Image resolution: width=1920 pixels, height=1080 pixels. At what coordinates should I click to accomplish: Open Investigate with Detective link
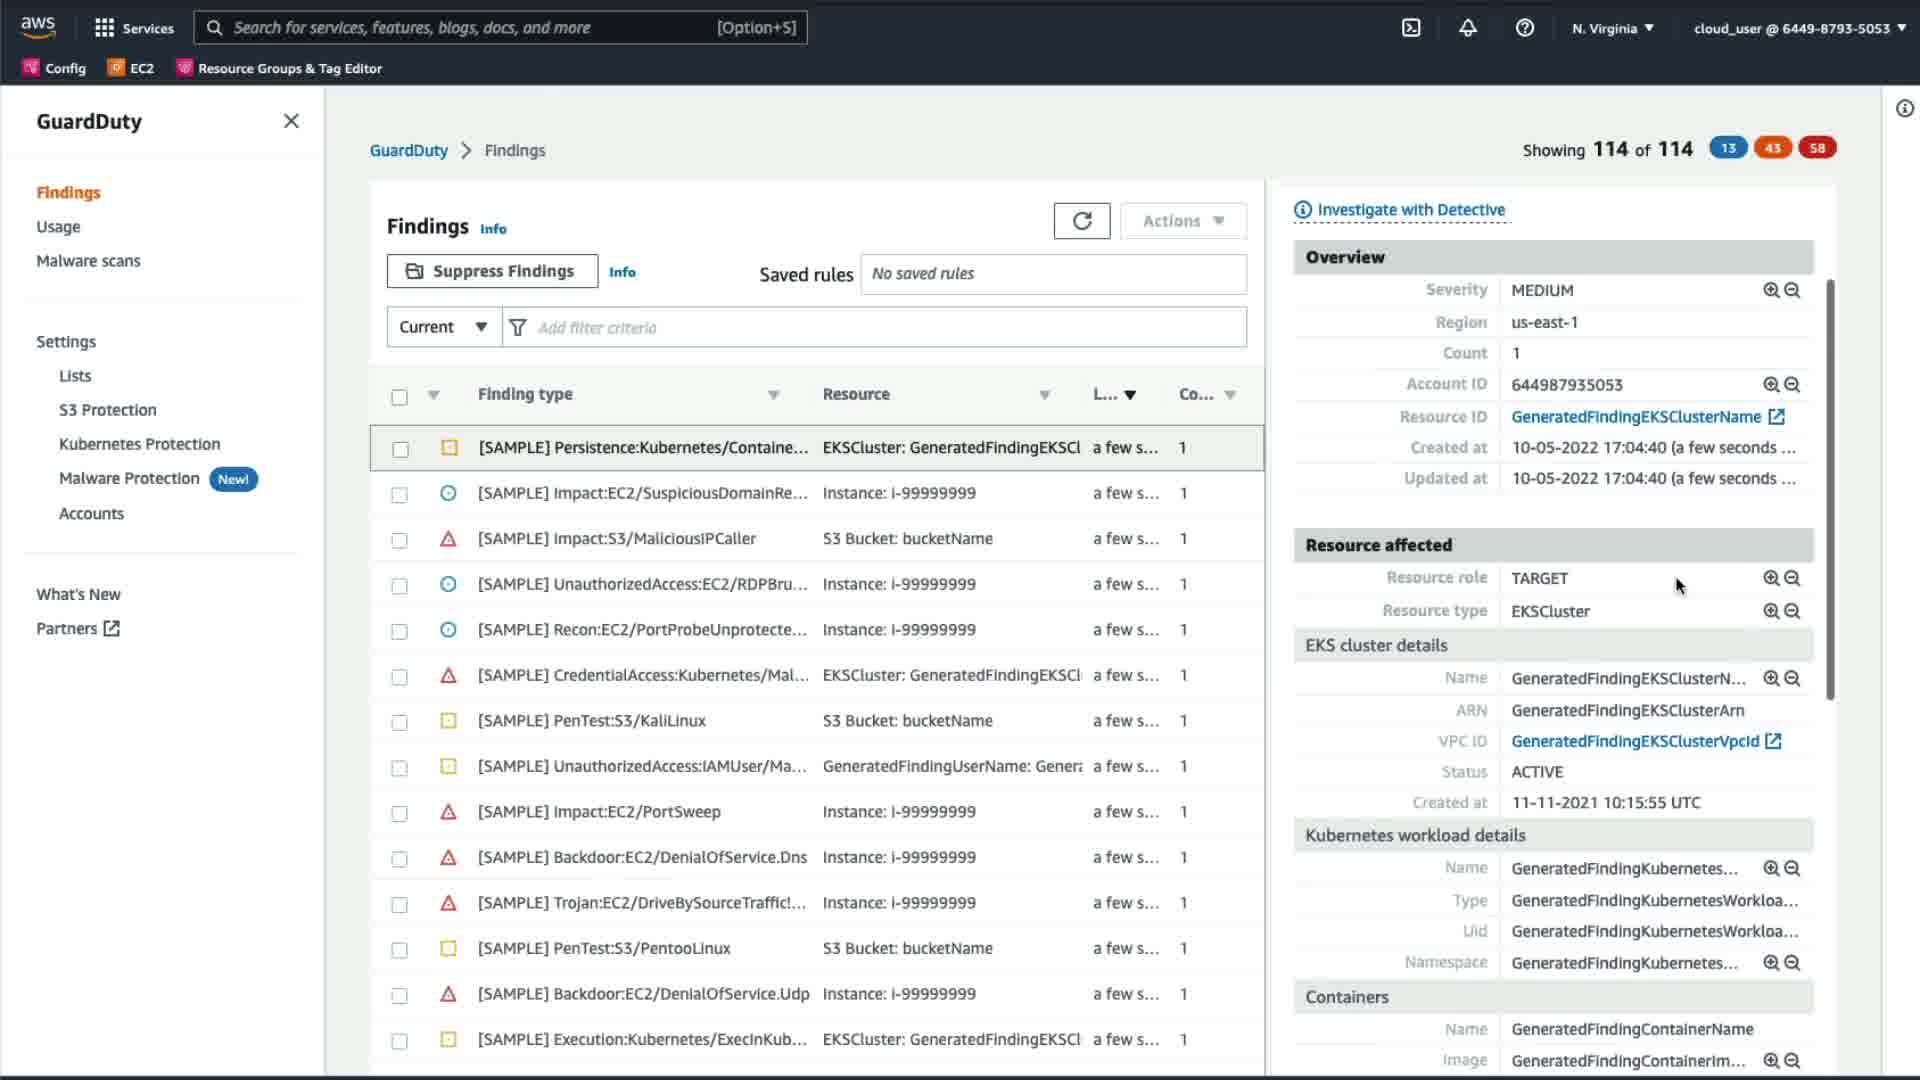tap(1410, 210)
